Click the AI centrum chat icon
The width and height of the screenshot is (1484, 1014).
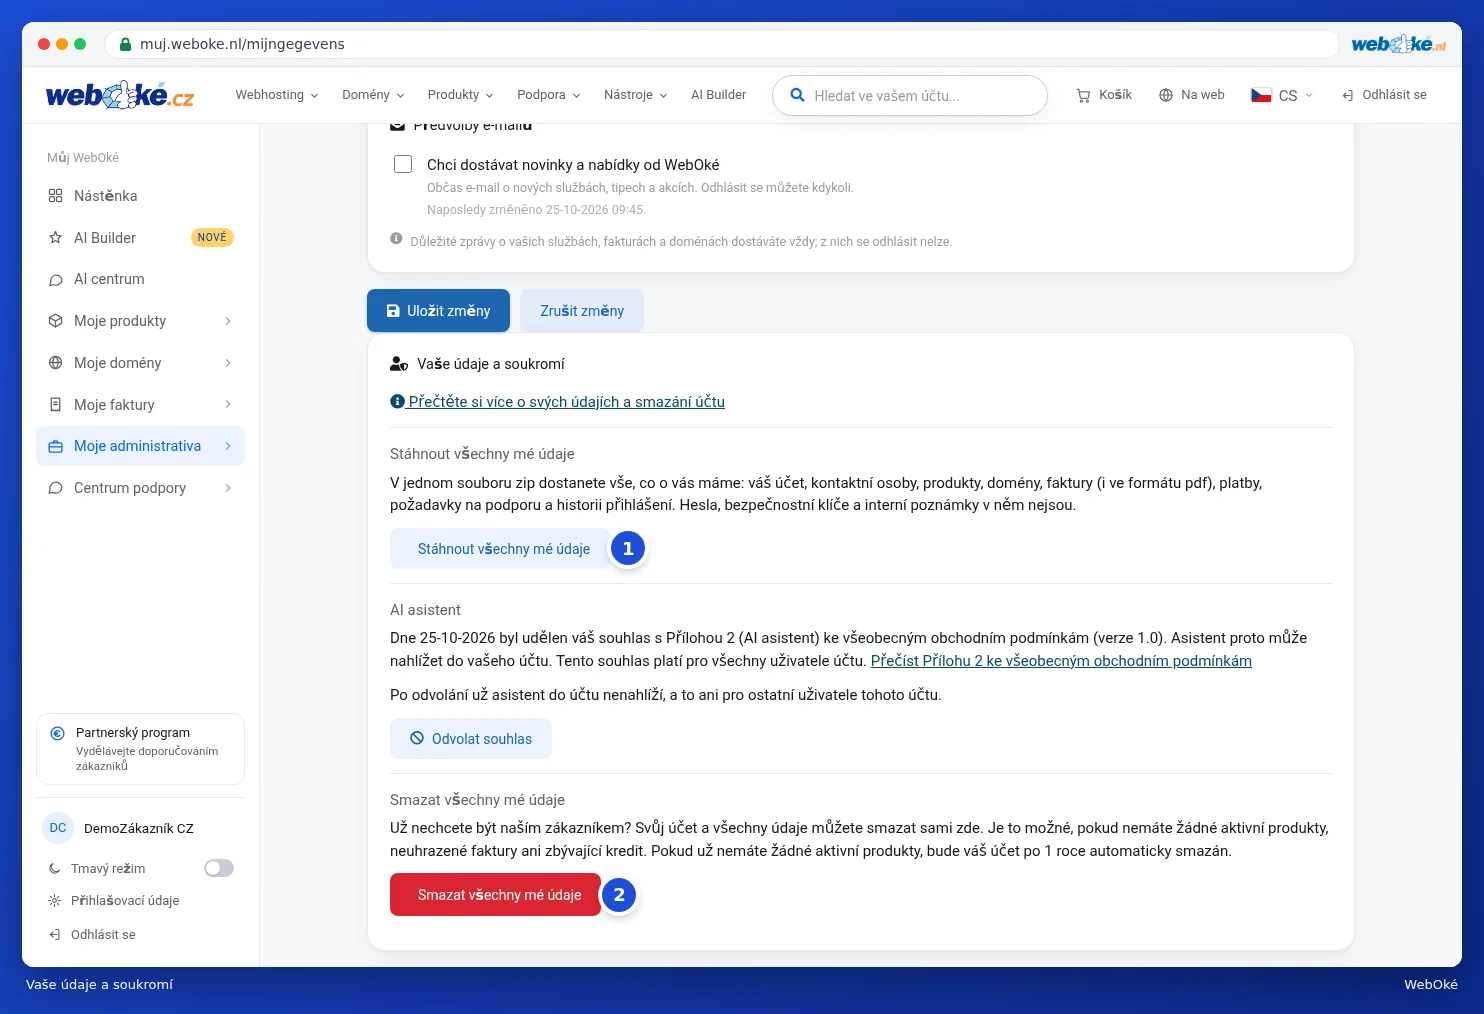pyautogui.click(x=55, y=280)
